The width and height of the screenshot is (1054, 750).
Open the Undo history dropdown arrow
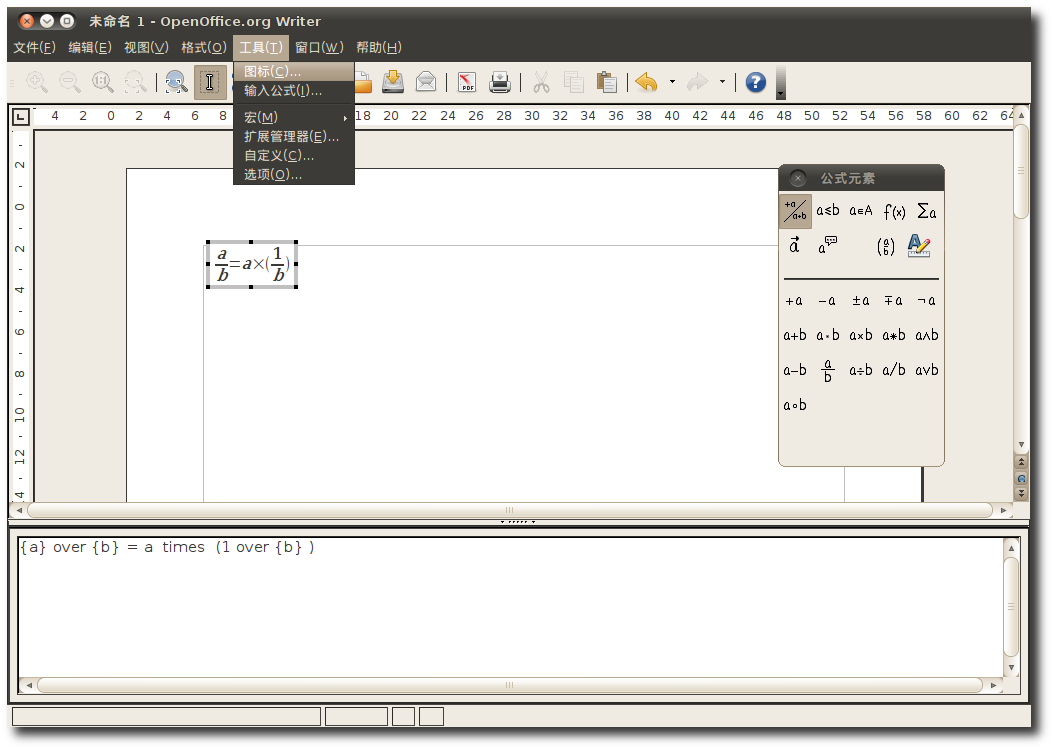pos(672,82)
